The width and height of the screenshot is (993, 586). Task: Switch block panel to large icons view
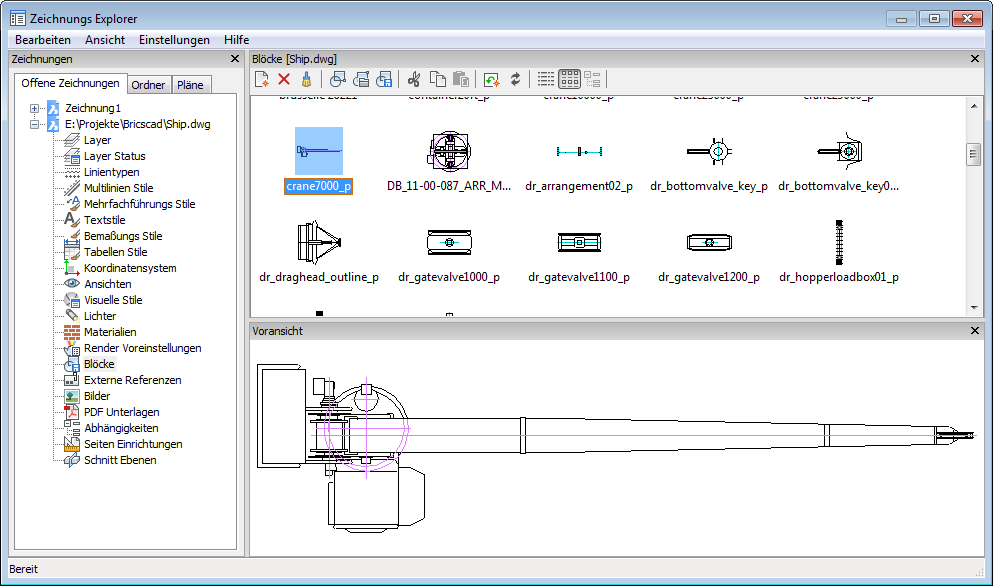pos(568,79)
